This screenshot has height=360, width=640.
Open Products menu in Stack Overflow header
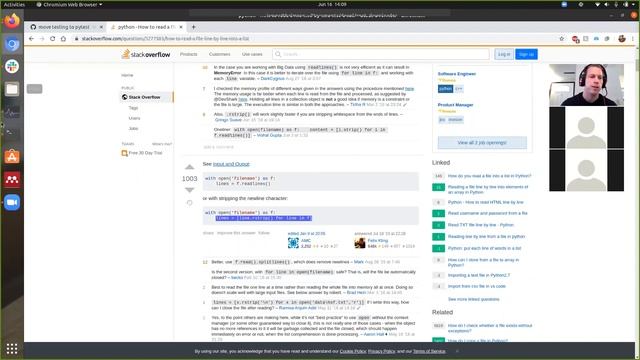[189, 54]
